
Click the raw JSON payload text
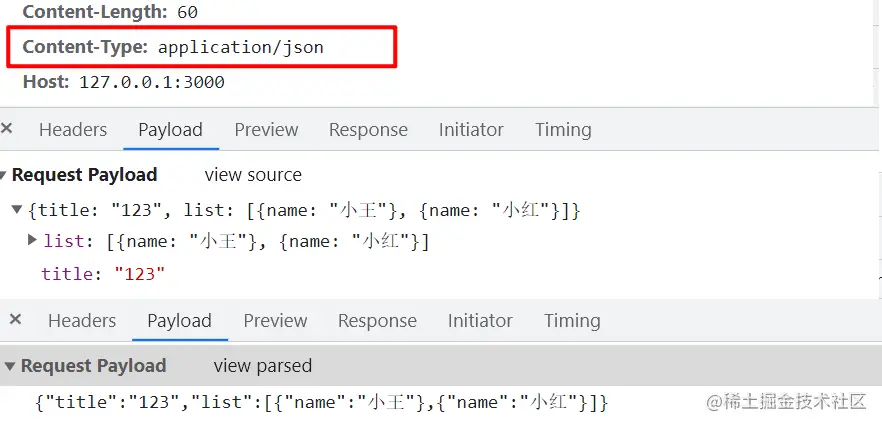click(321, 403)
